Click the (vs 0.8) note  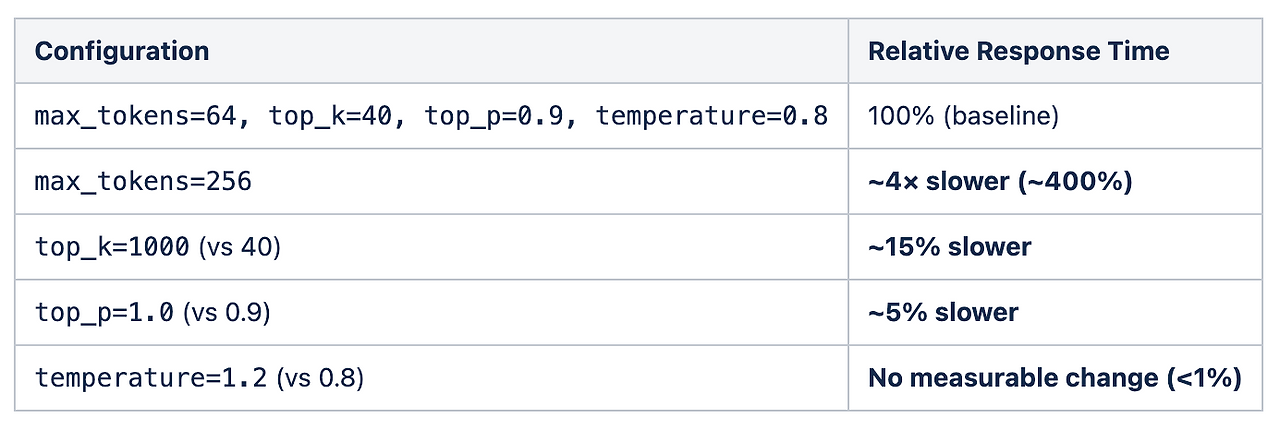pyautogui.click(x=322, y=378)
